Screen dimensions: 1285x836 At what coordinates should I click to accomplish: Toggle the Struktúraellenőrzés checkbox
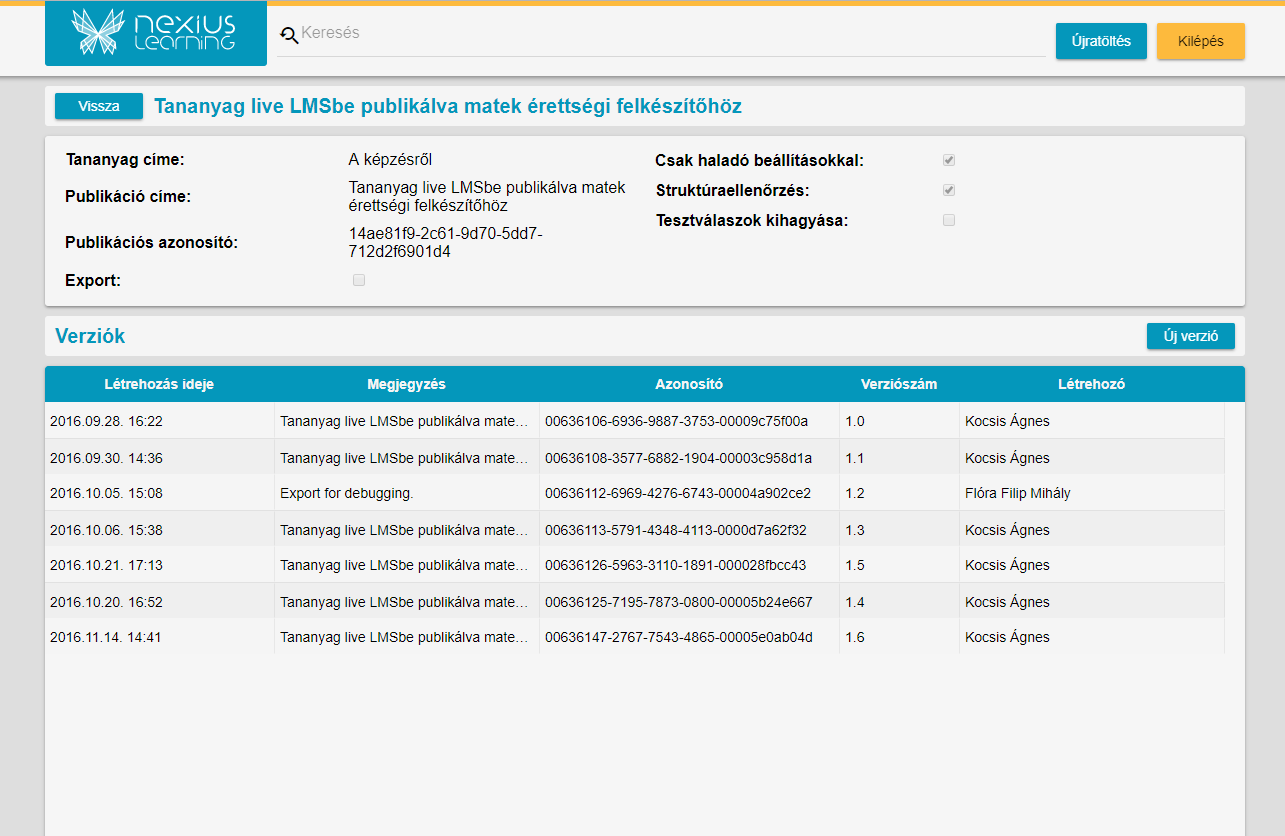click(949, 190)
